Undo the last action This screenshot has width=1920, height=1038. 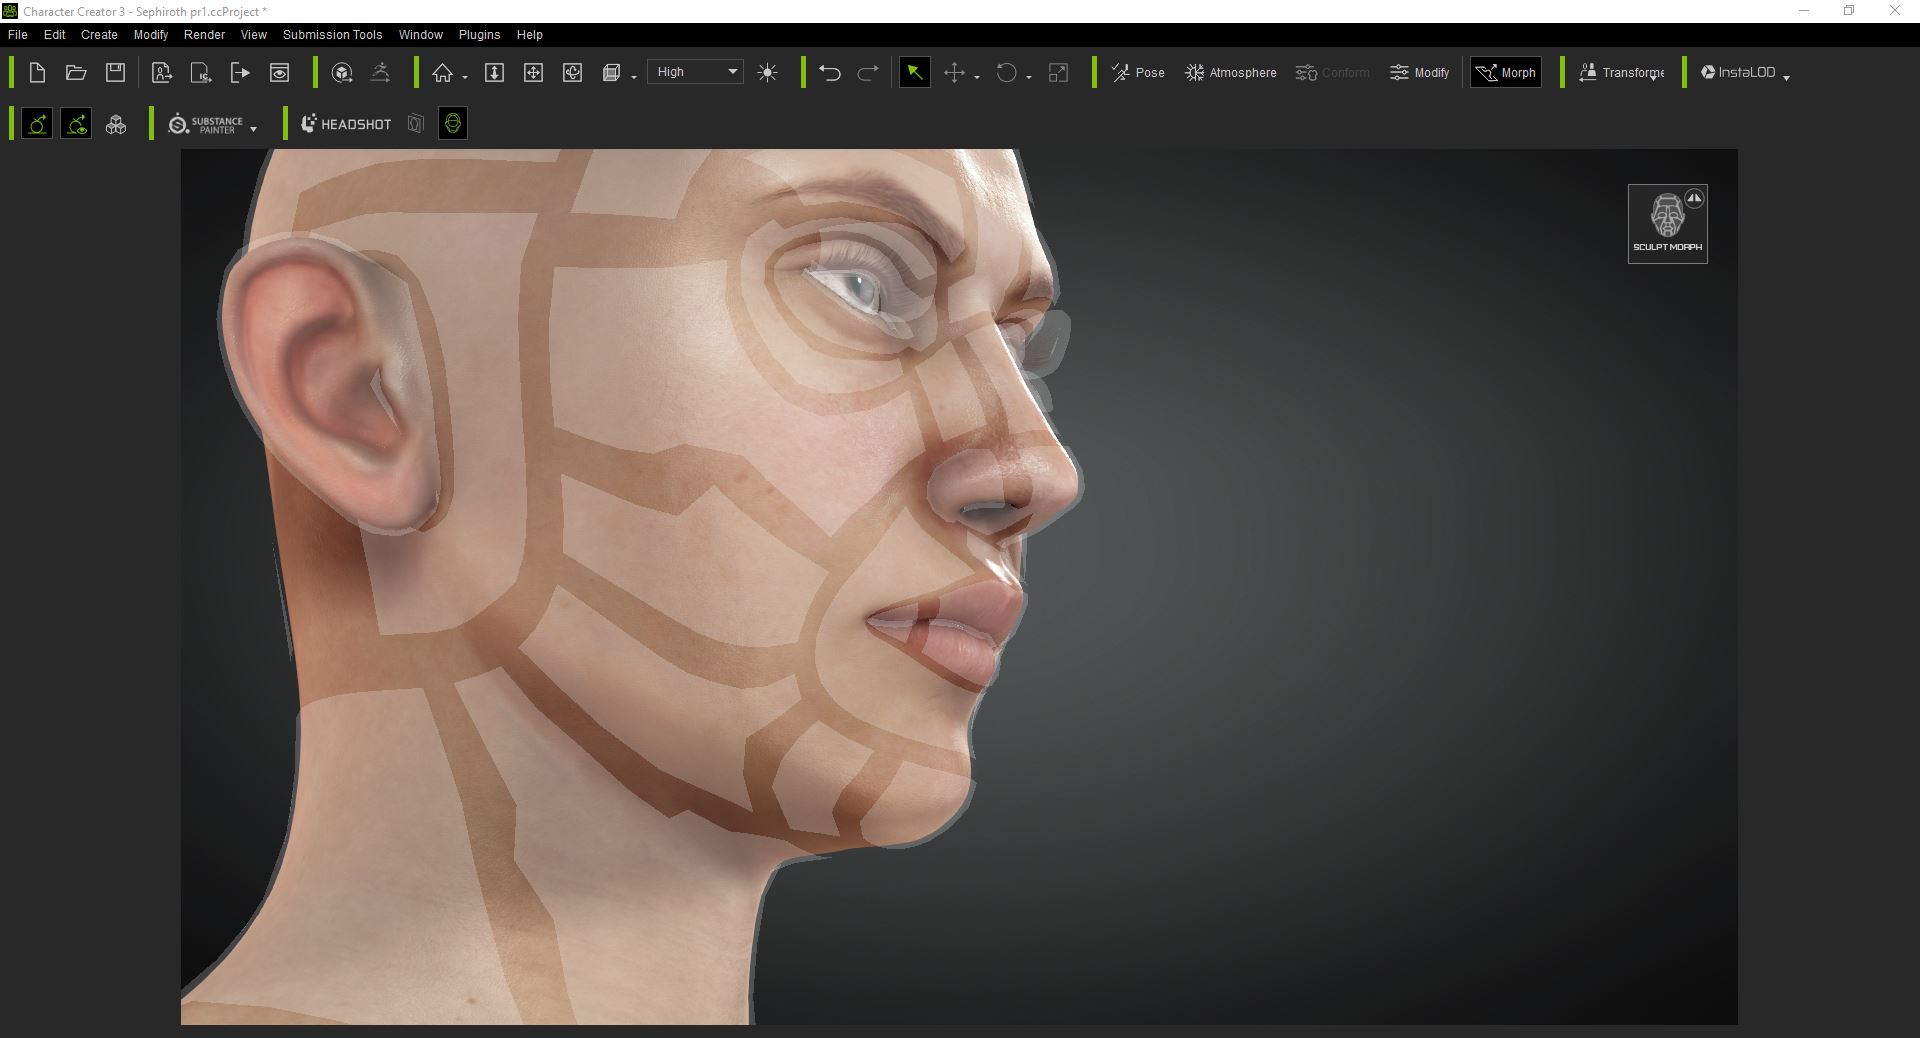pyautogui.click(x=829, y=72)
